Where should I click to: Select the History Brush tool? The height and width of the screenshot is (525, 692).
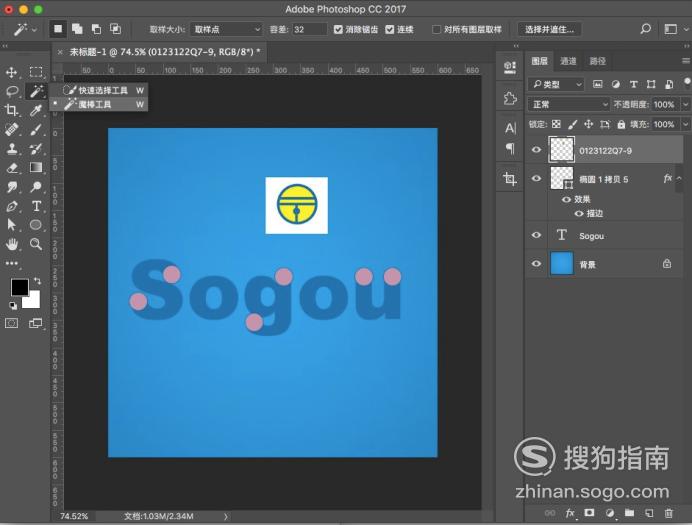point(36,149)
